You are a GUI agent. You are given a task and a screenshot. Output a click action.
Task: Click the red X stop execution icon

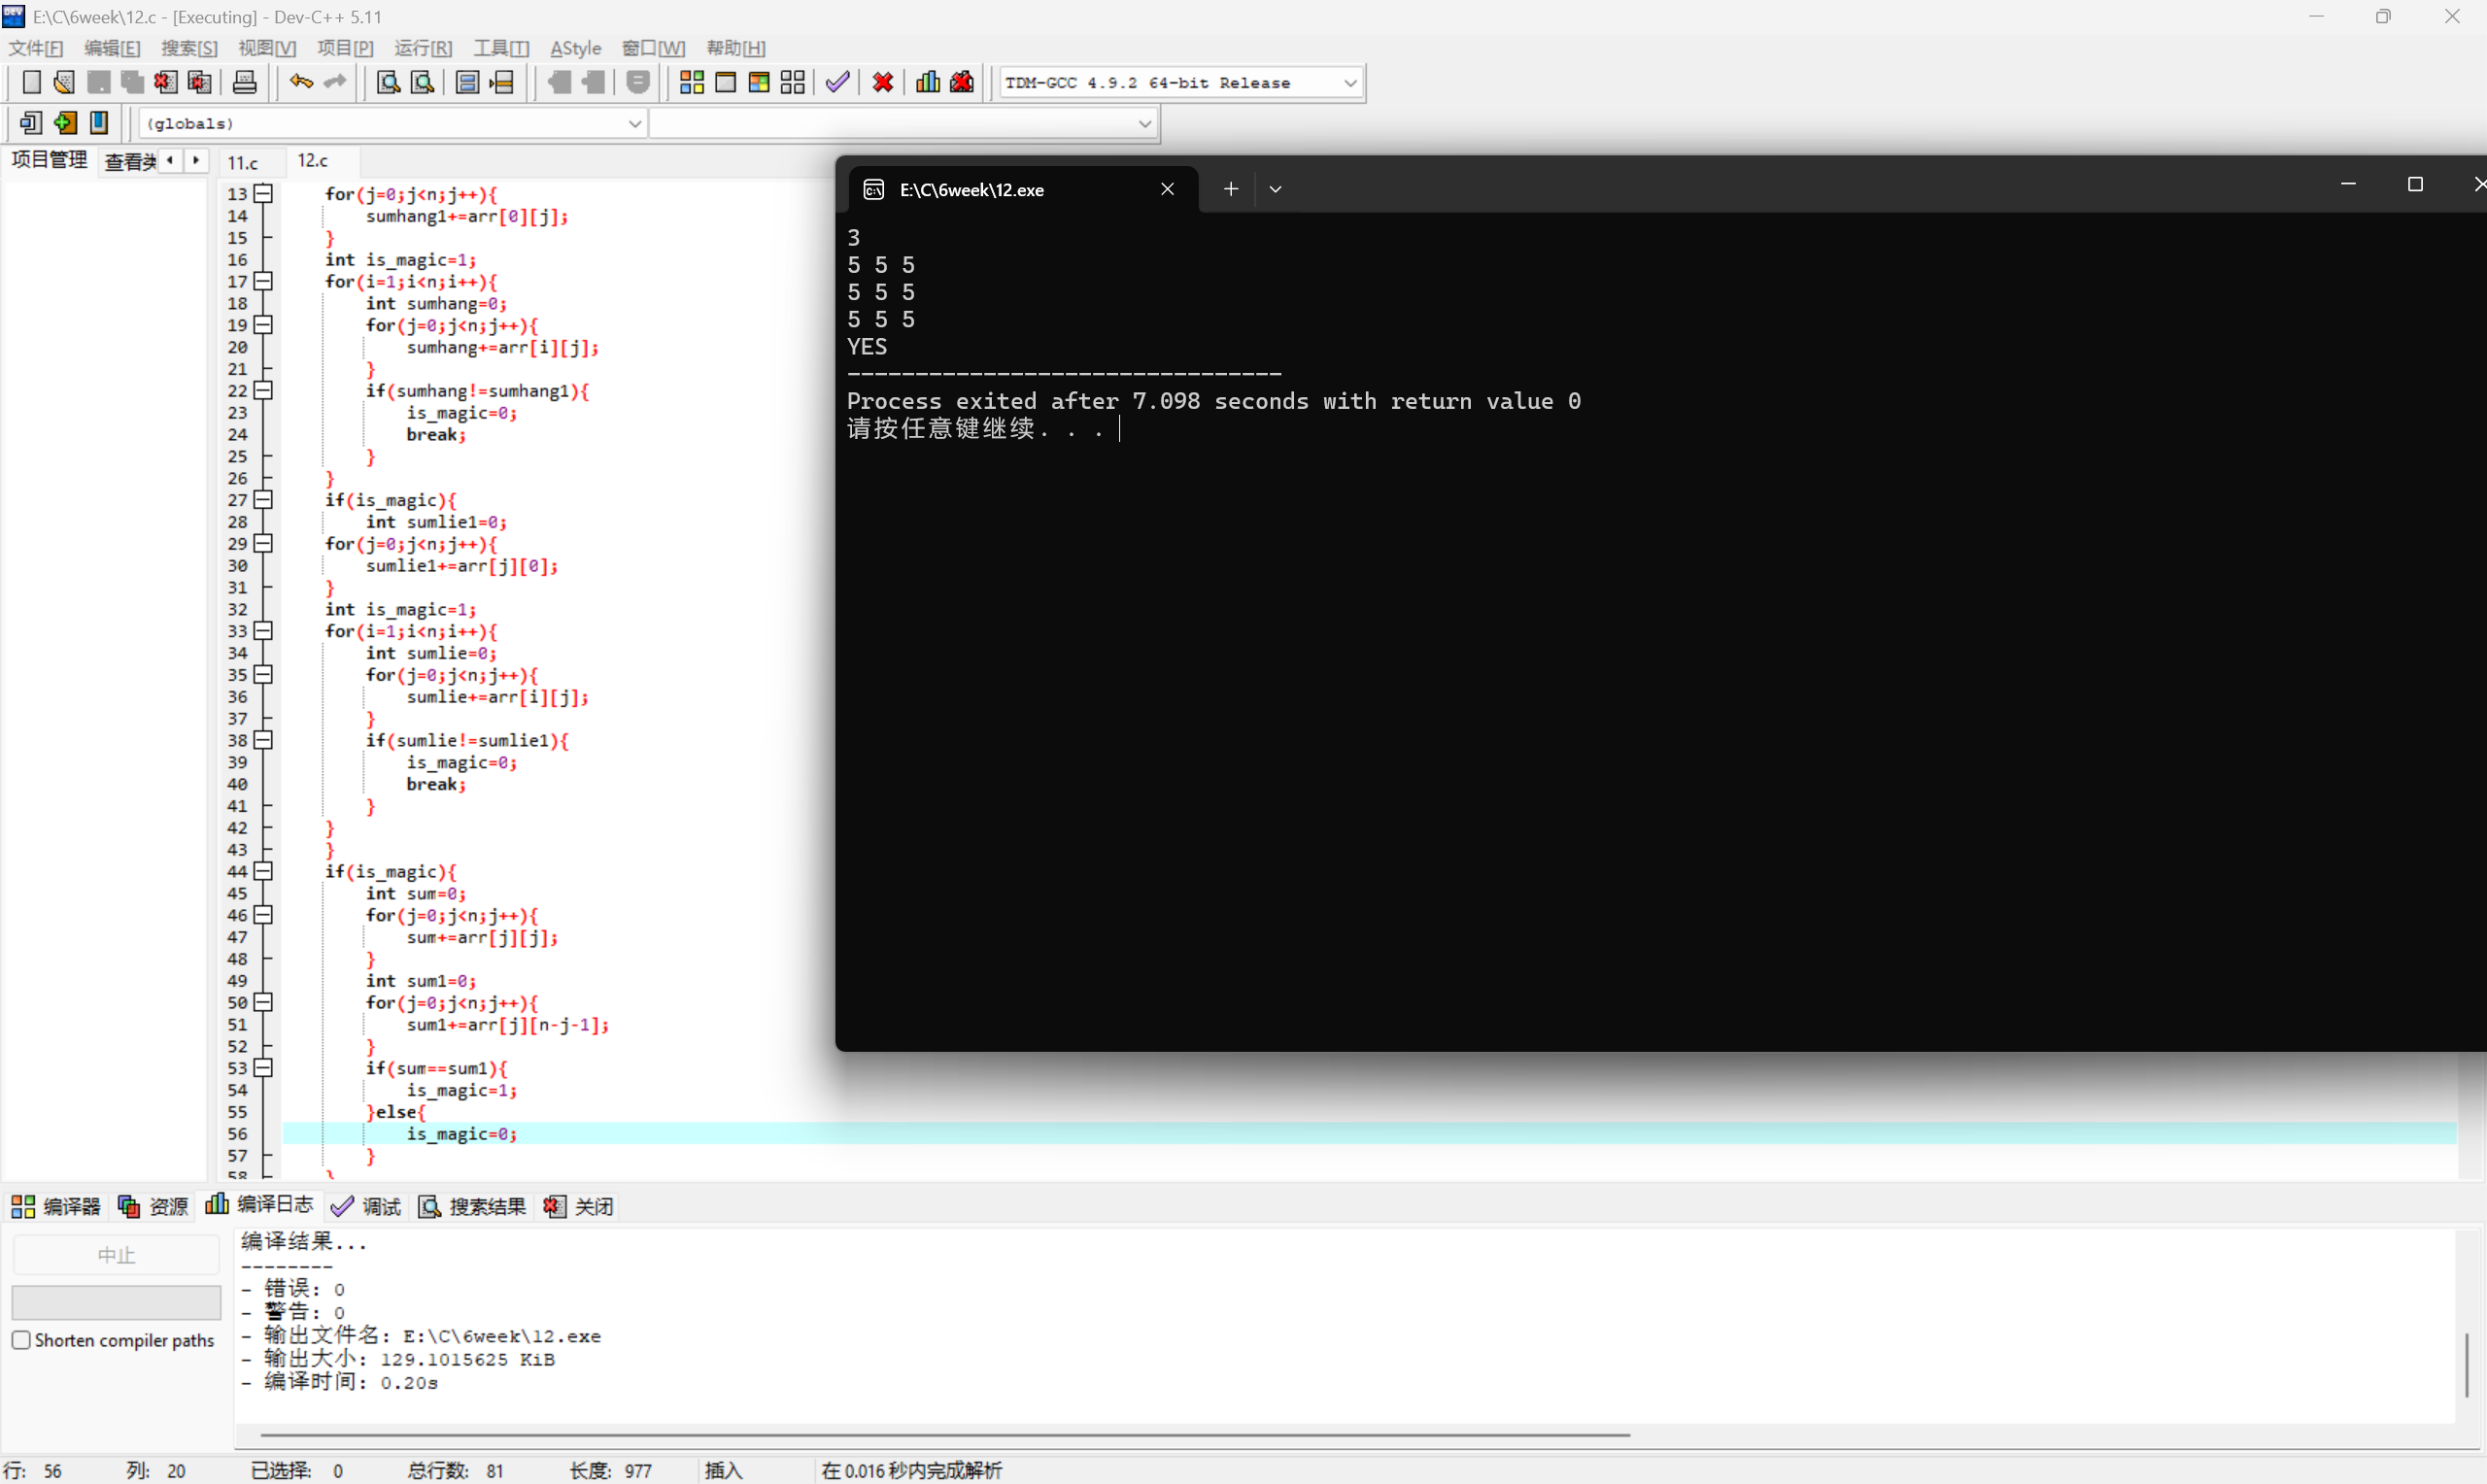(x=882, y=82)
